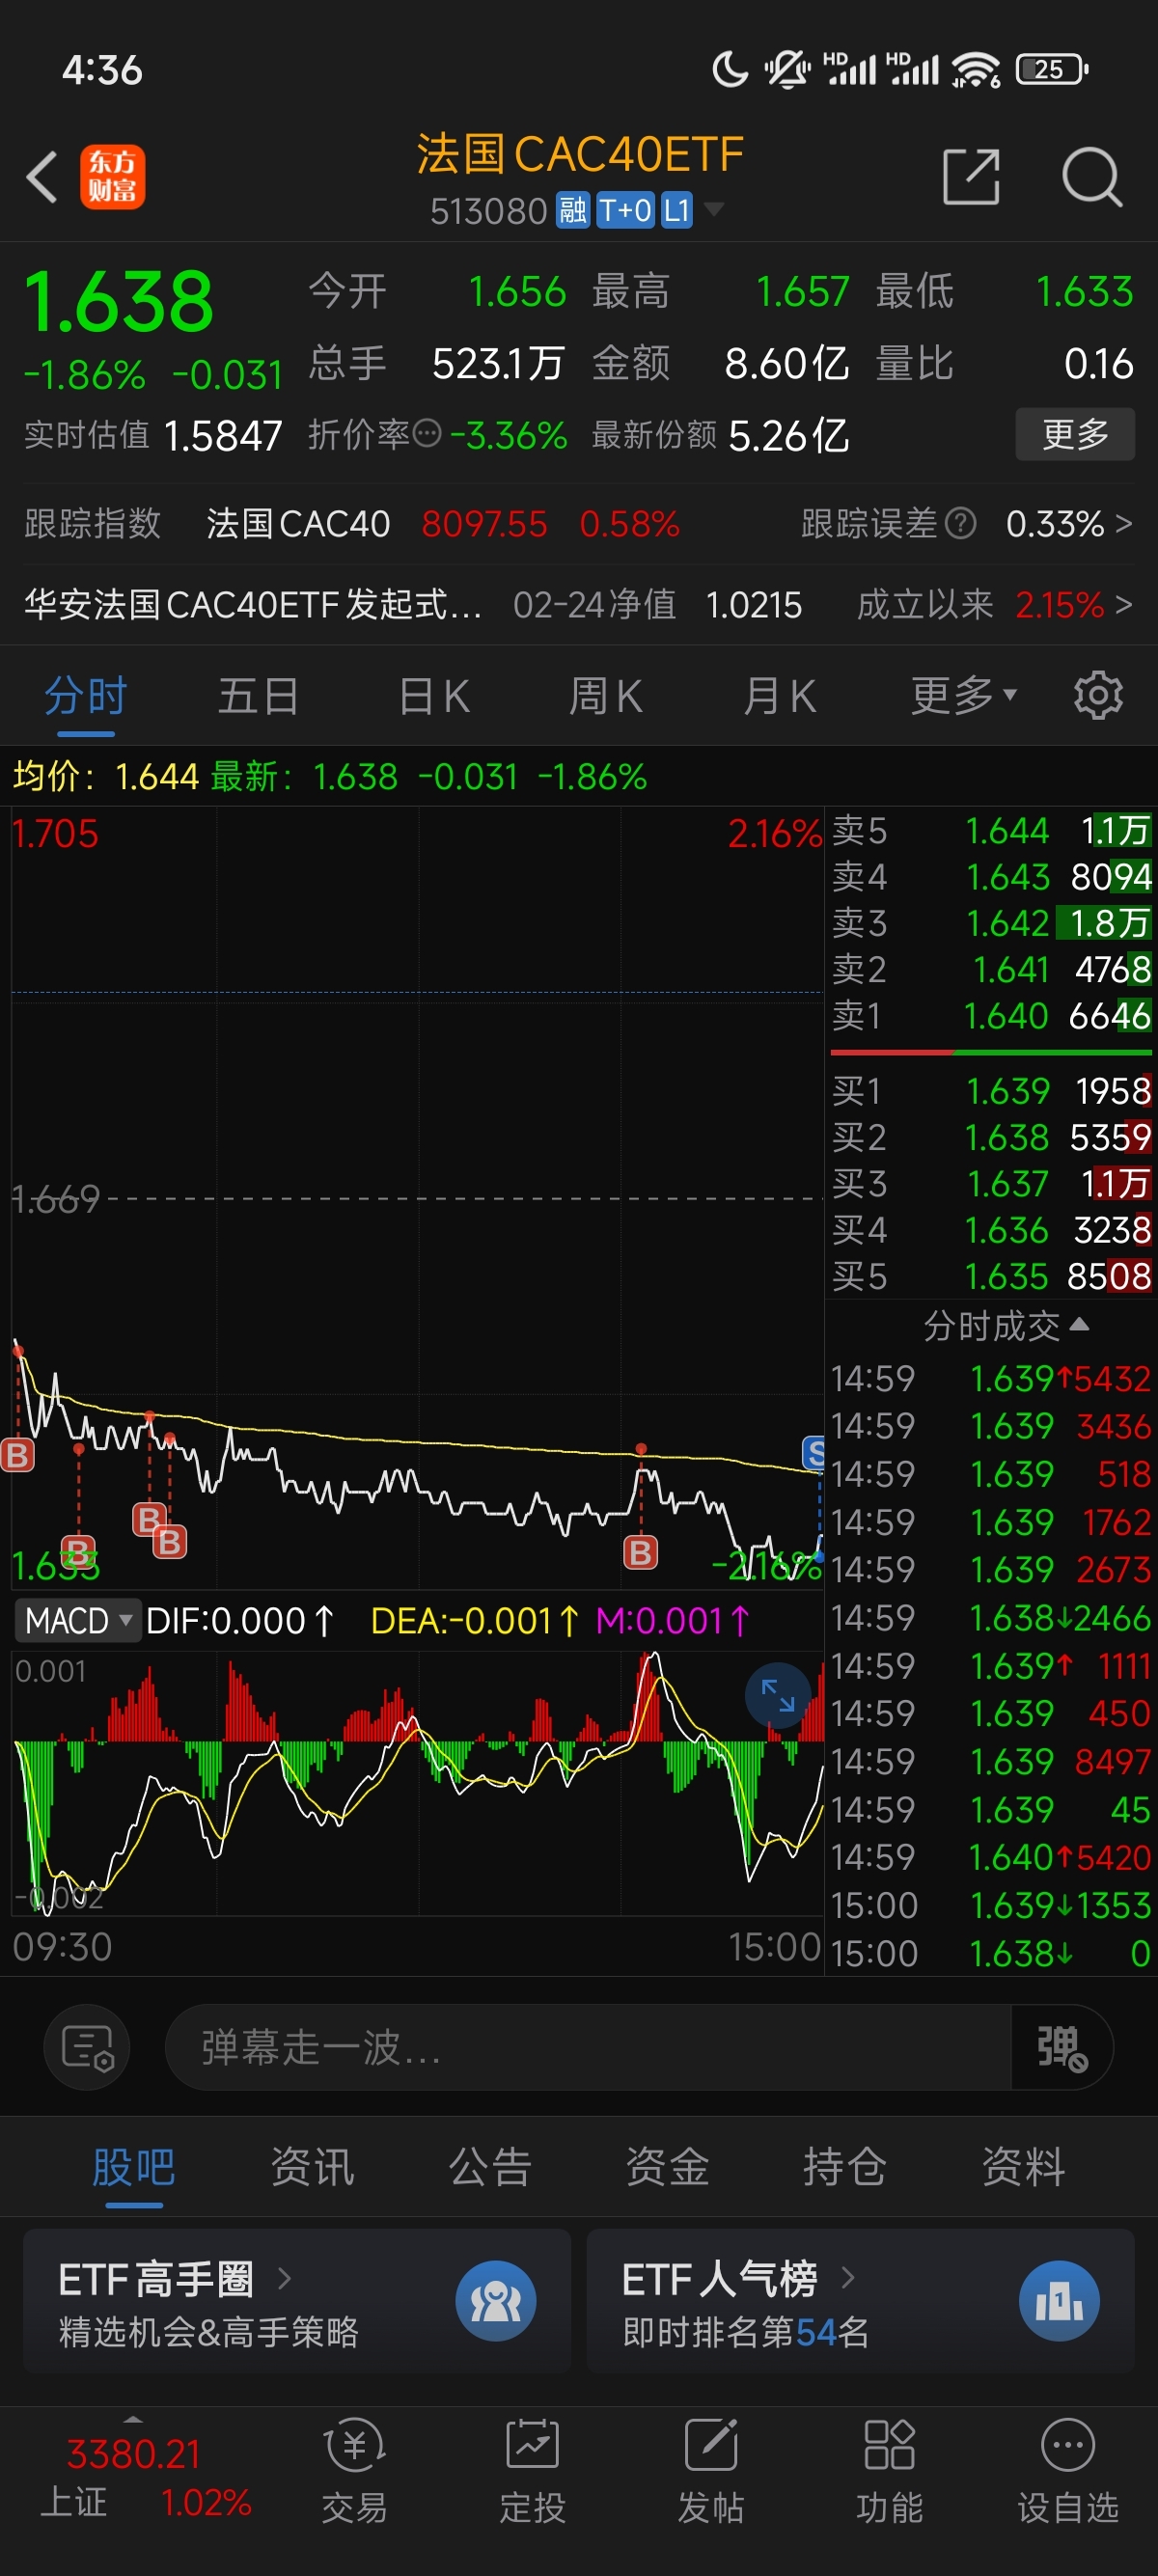Open the 更多 chart period dropdown

962,695
